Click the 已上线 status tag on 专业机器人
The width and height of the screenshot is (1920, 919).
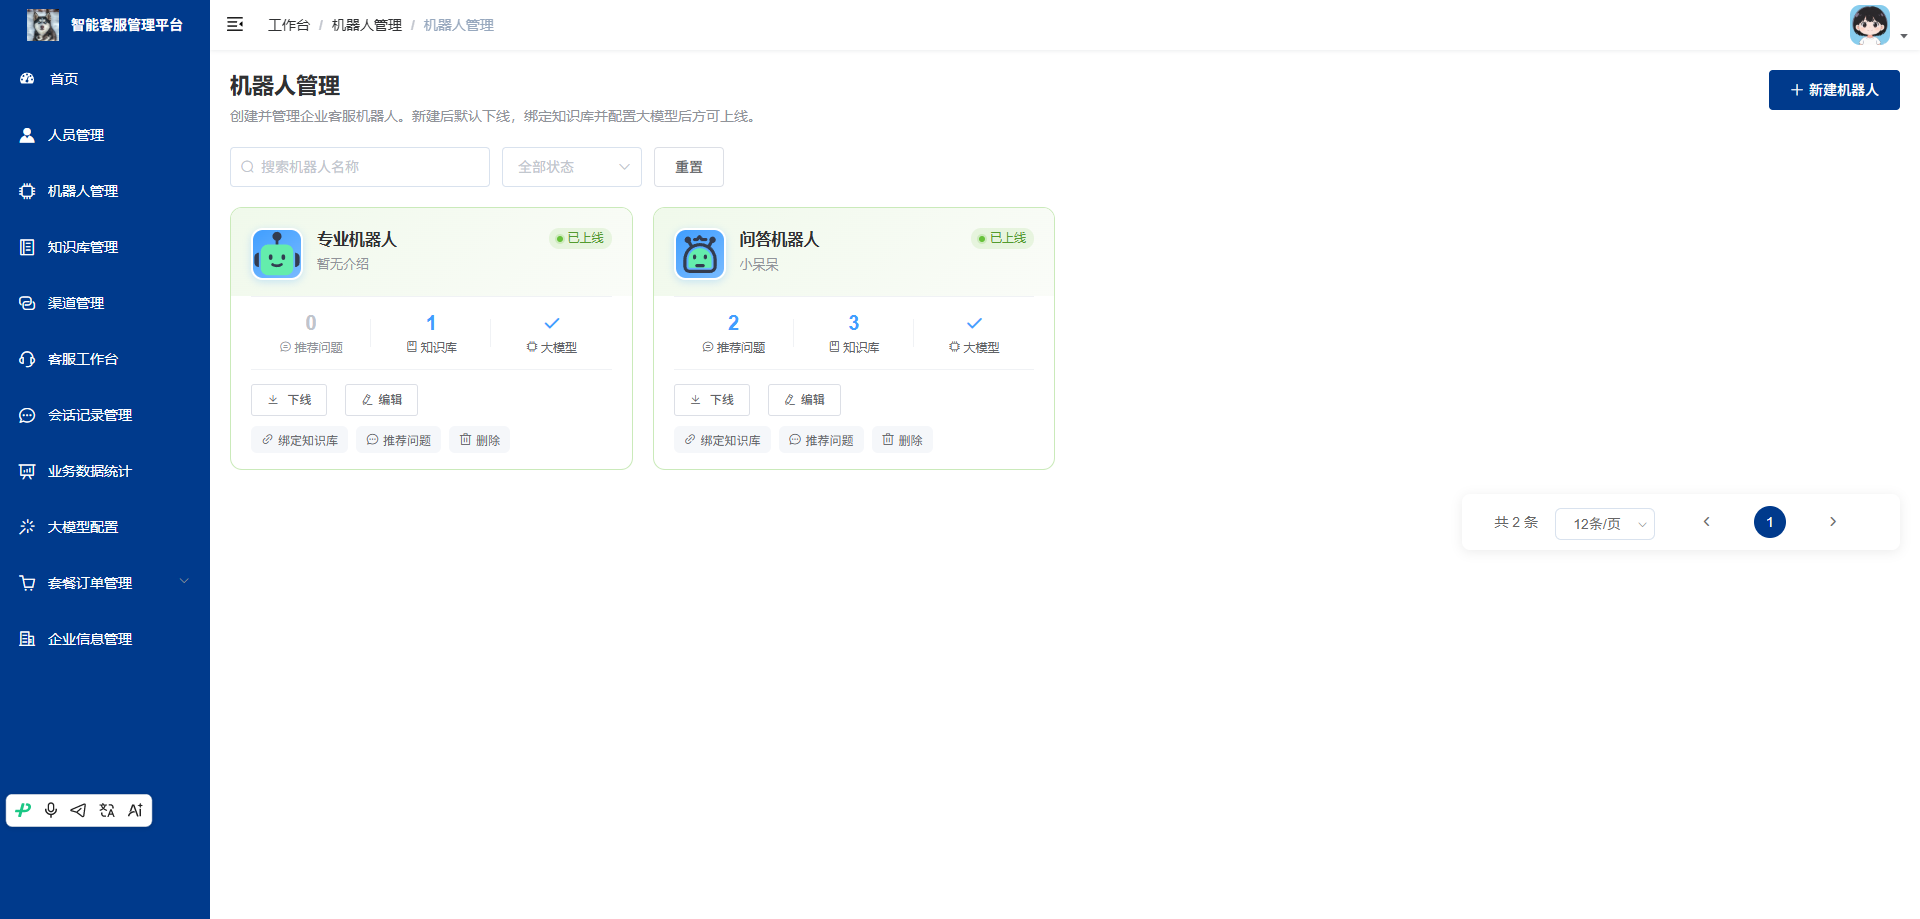click(x=580, y=238)
